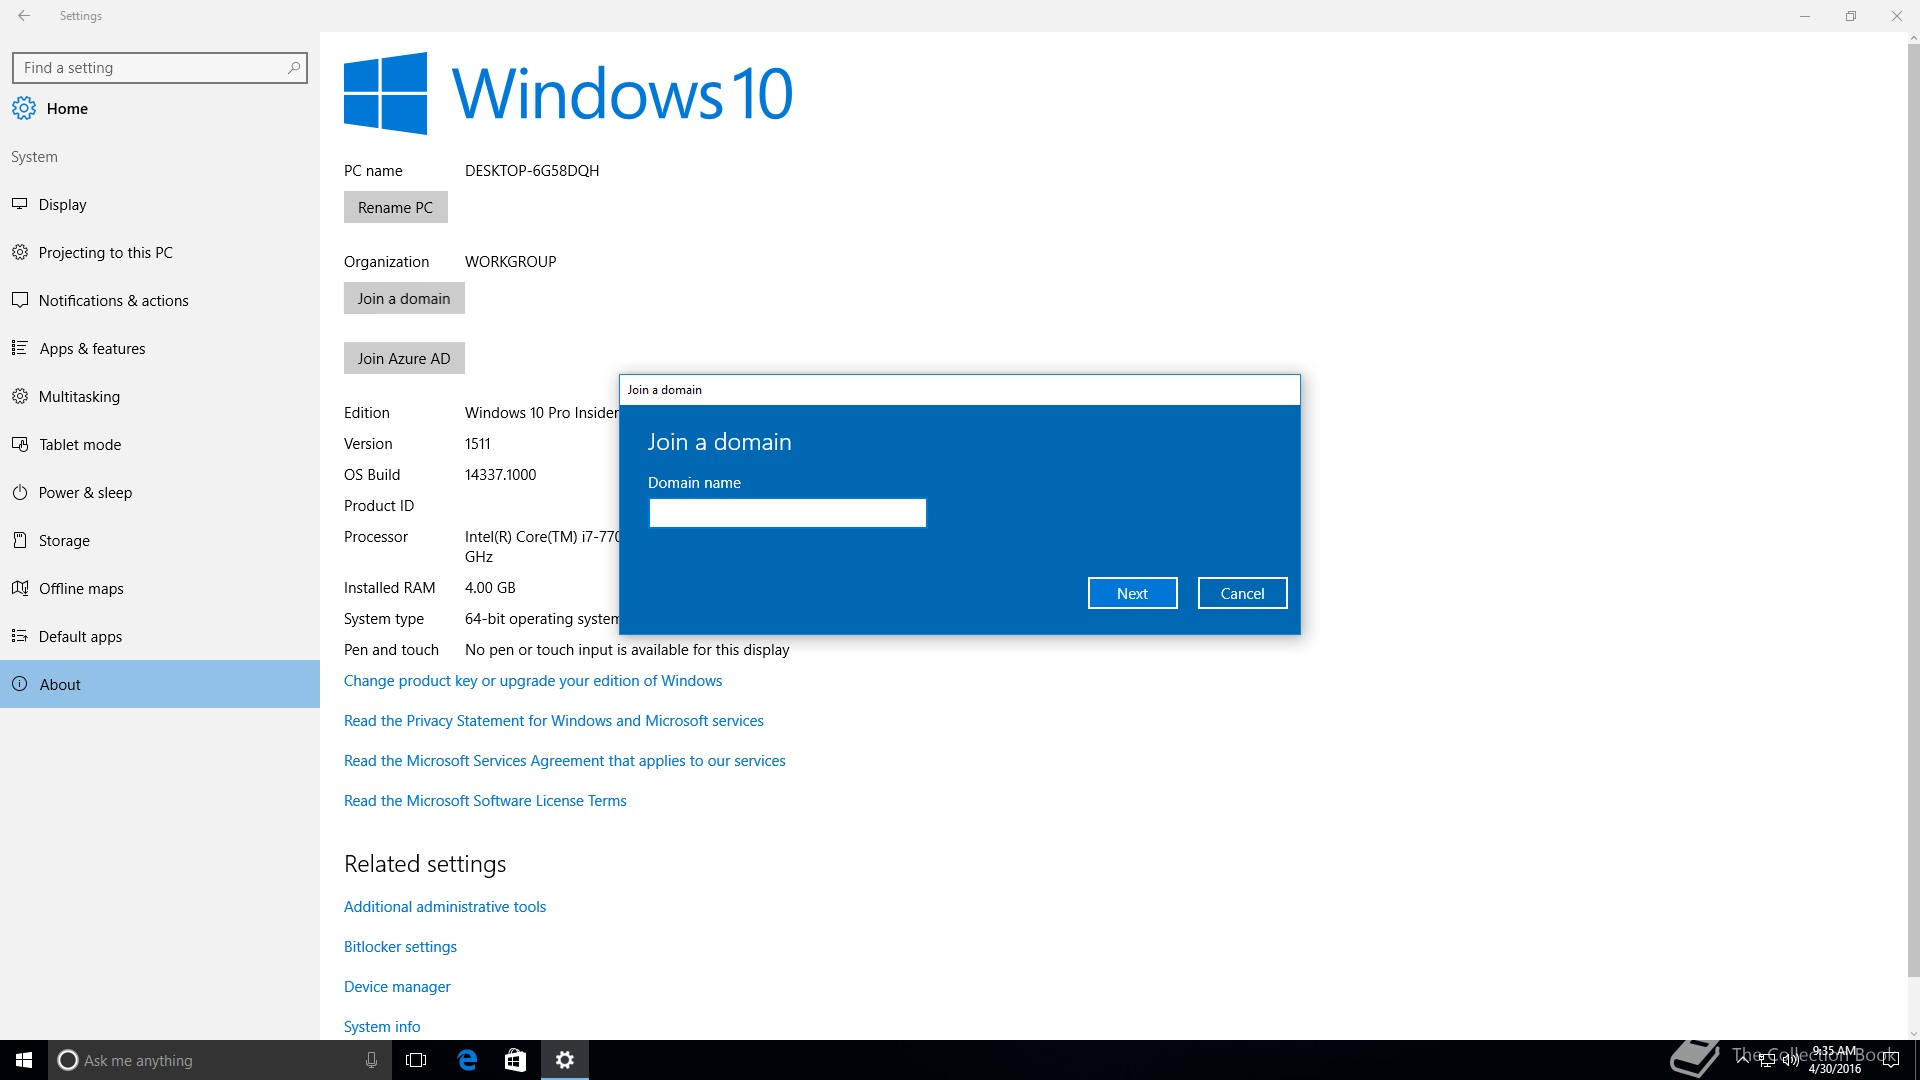
Task: Click the Projecting to this PC icon
Action: point(19,252)
